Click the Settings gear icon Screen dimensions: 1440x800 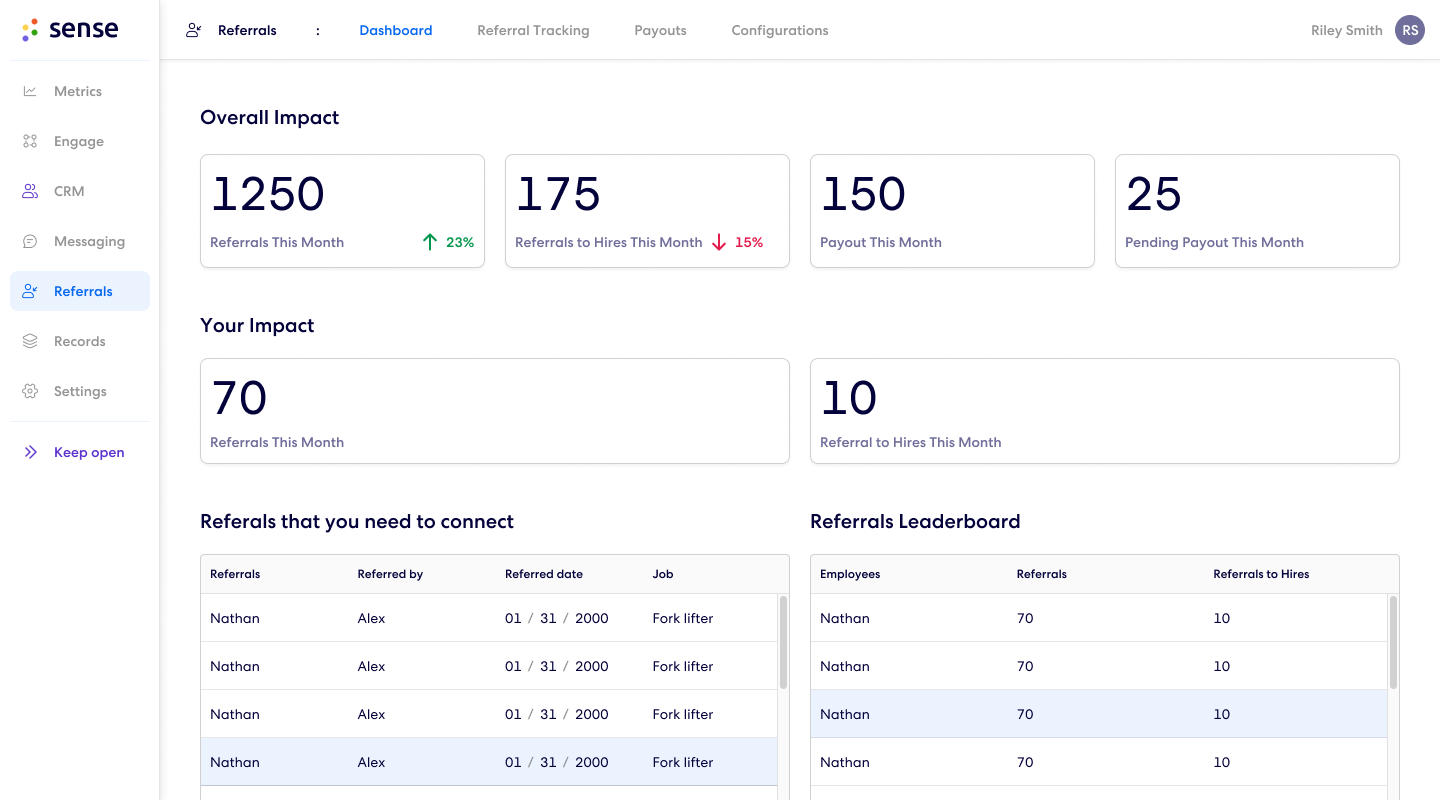[x=30, y=391]
